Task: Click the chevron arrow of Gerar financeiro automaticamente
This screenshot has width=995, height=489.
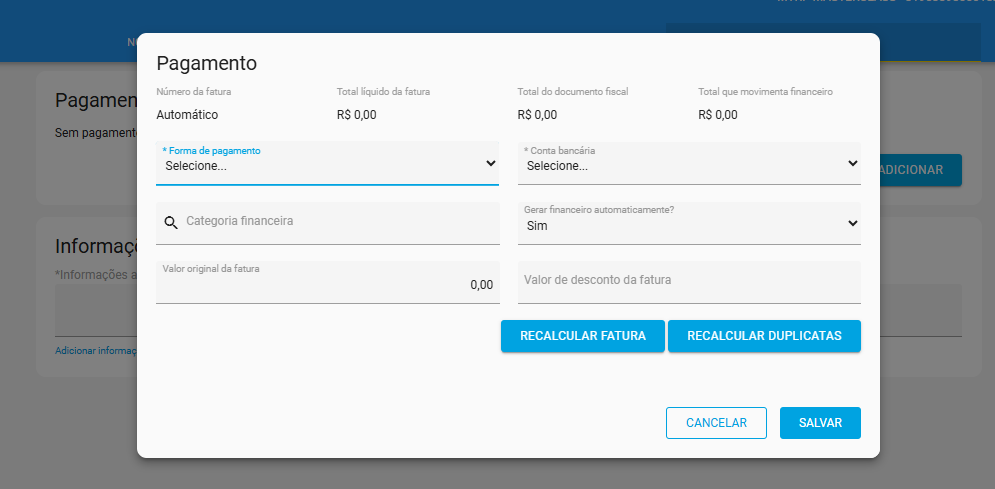Action: 853,223
